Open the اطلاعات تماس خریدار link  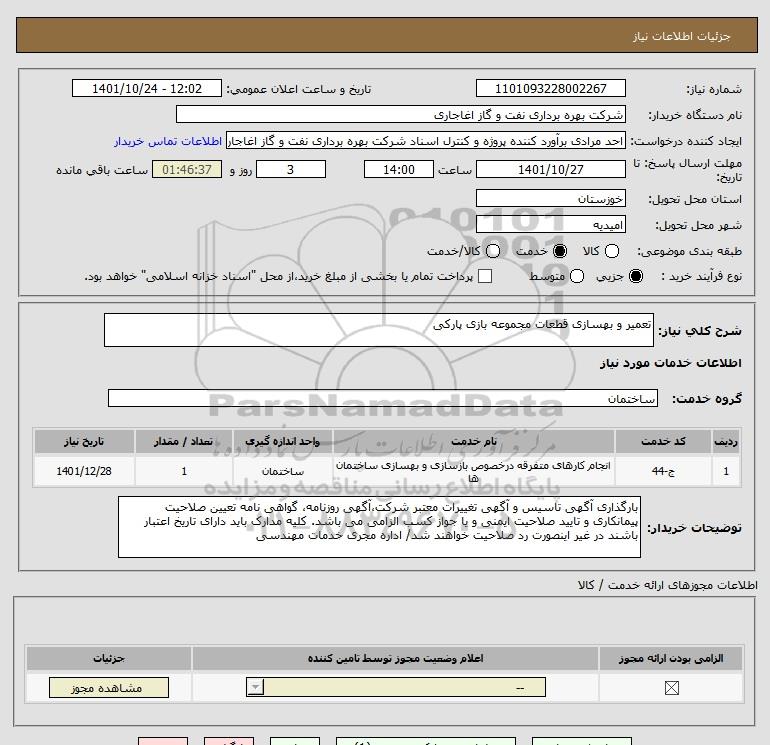pyautogui.click(x=168, y=141)
